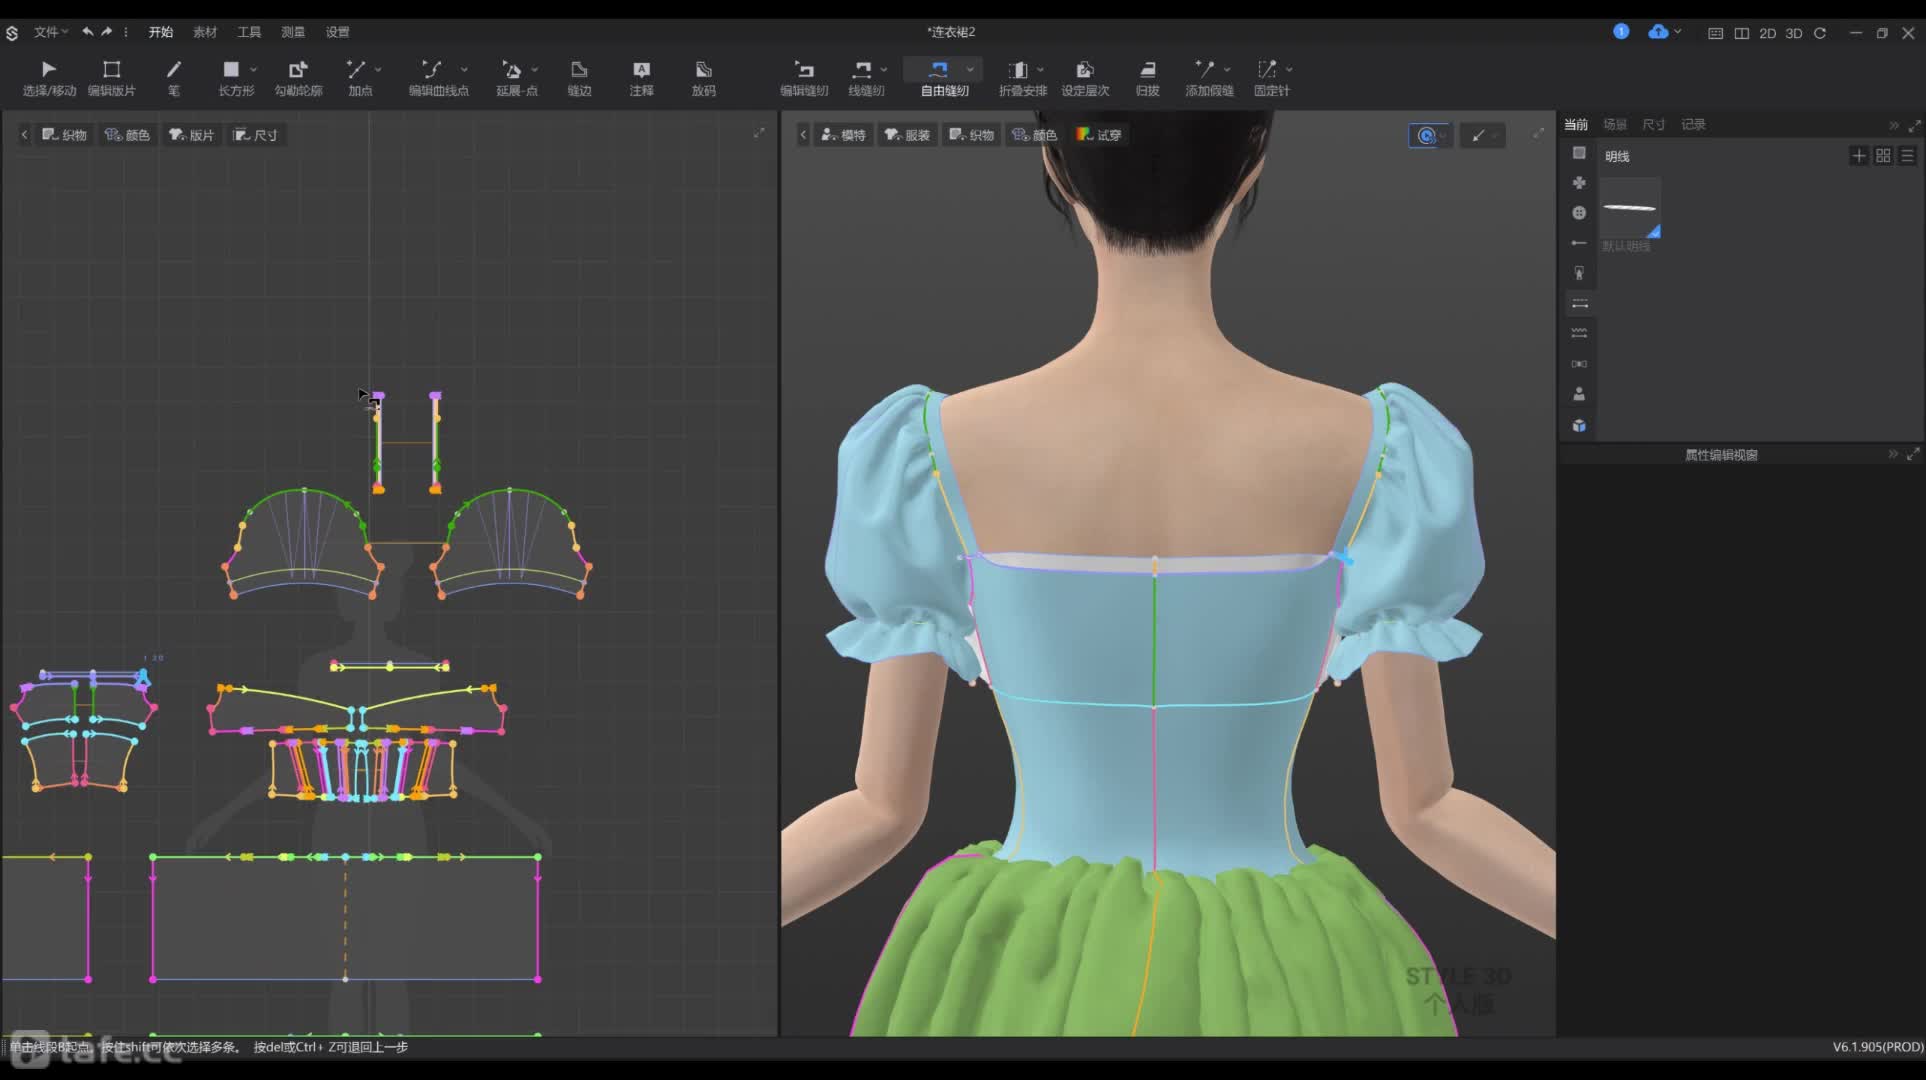Open the 素材 menu tab

[205, 32]
